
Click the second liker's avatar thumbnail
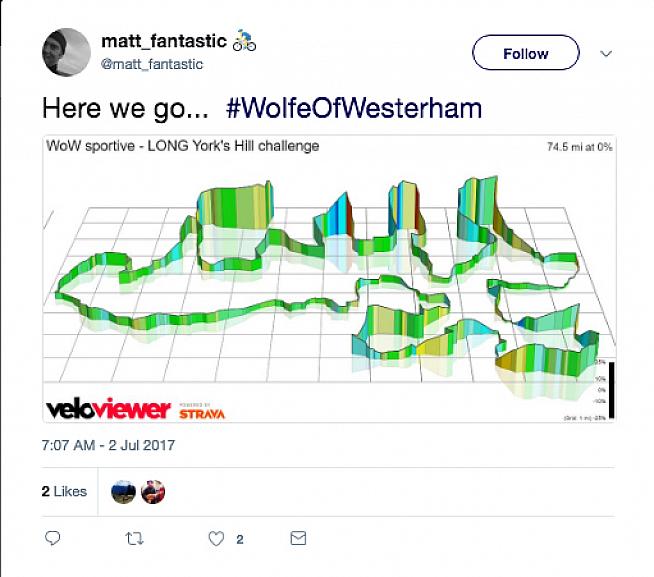click(153, 492)
